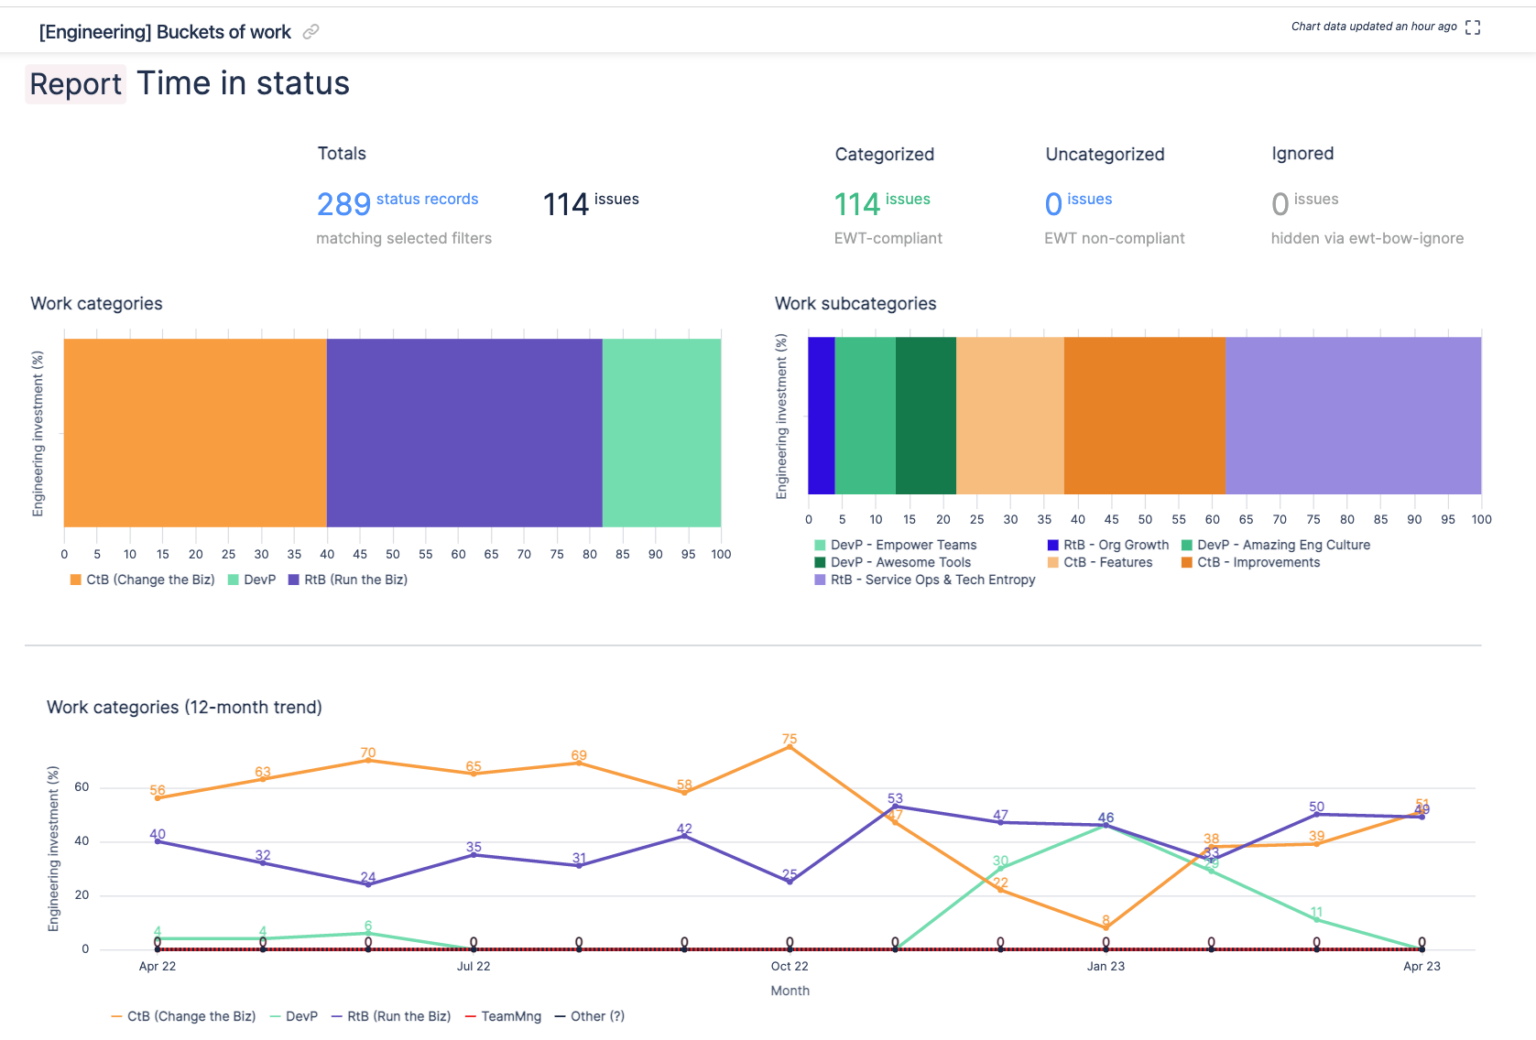Click the purple RtB segment in Work categories bar

pyautogui.click(x=463, y=432)
